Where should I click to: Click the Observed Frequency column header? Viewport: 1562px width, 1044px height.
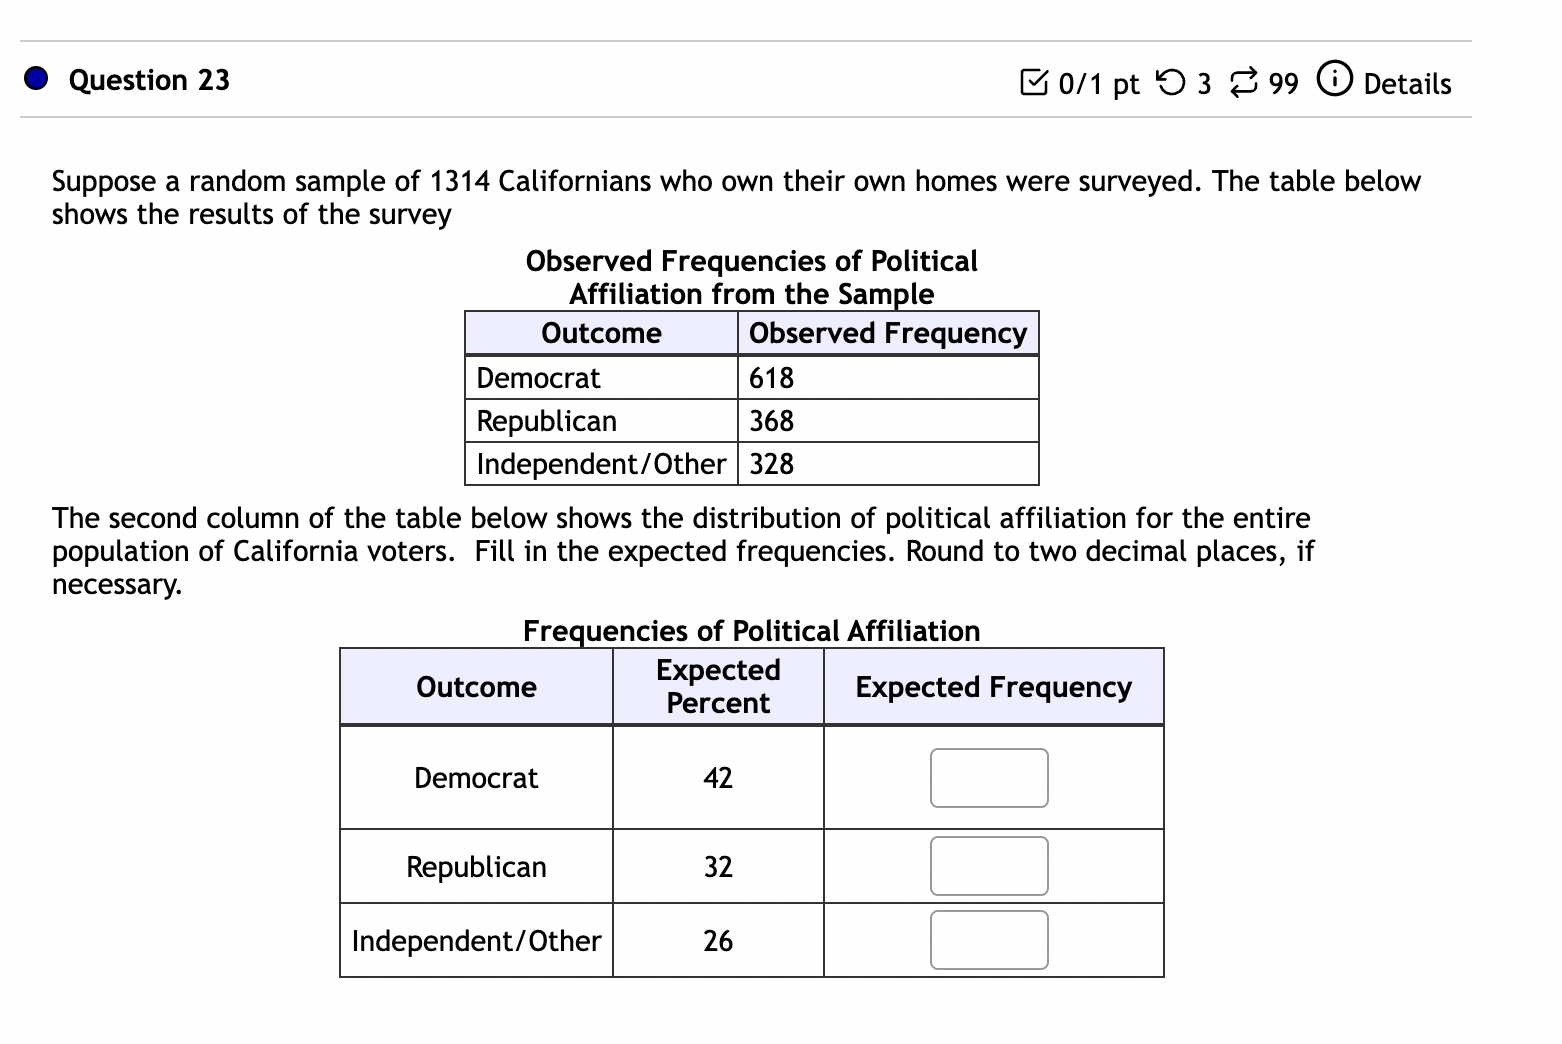(x=887, y=333)
